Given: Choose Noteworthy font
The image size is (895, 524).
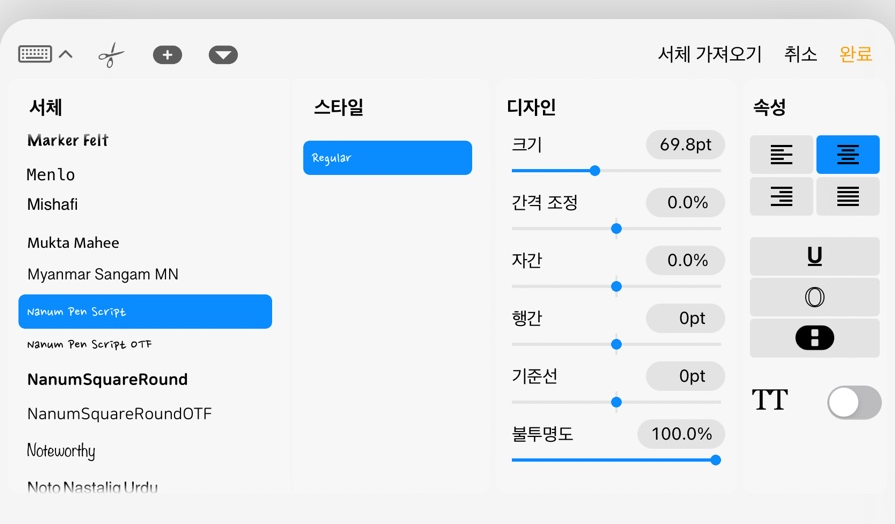Looking at the screenshot, I should click(x=61, y=451).
